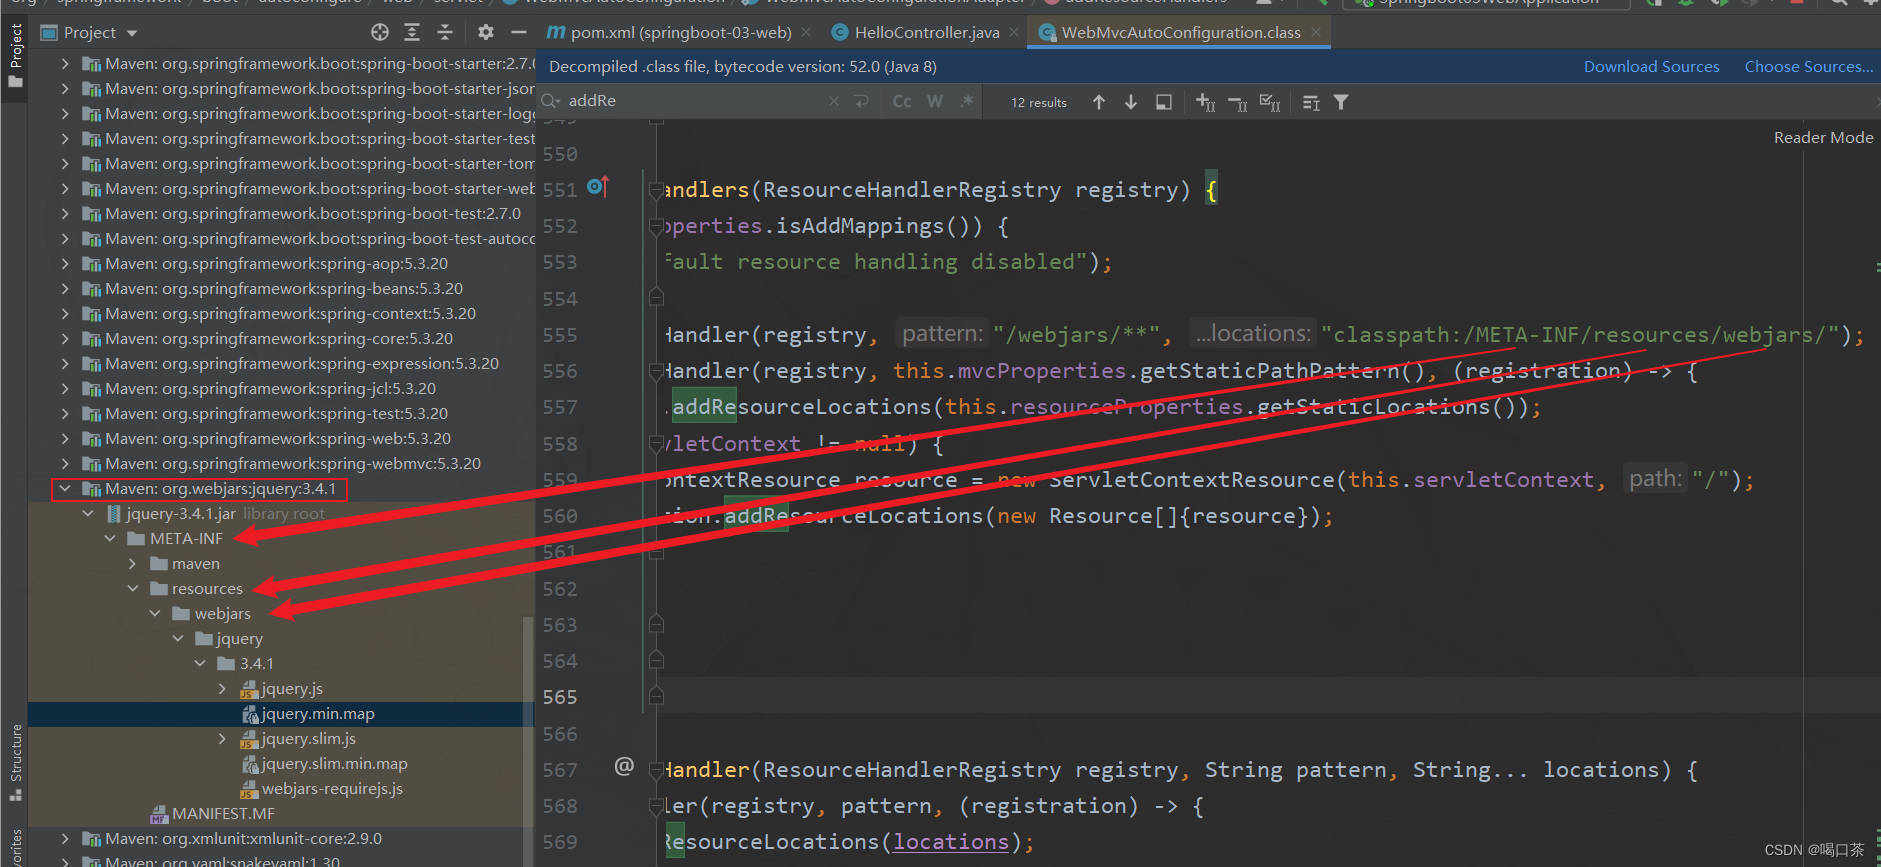Close the WebMvcAutoConfiguration.class tab
Image resolution: width=1881 pixels, height=867 pixels.
point(1316,32)
